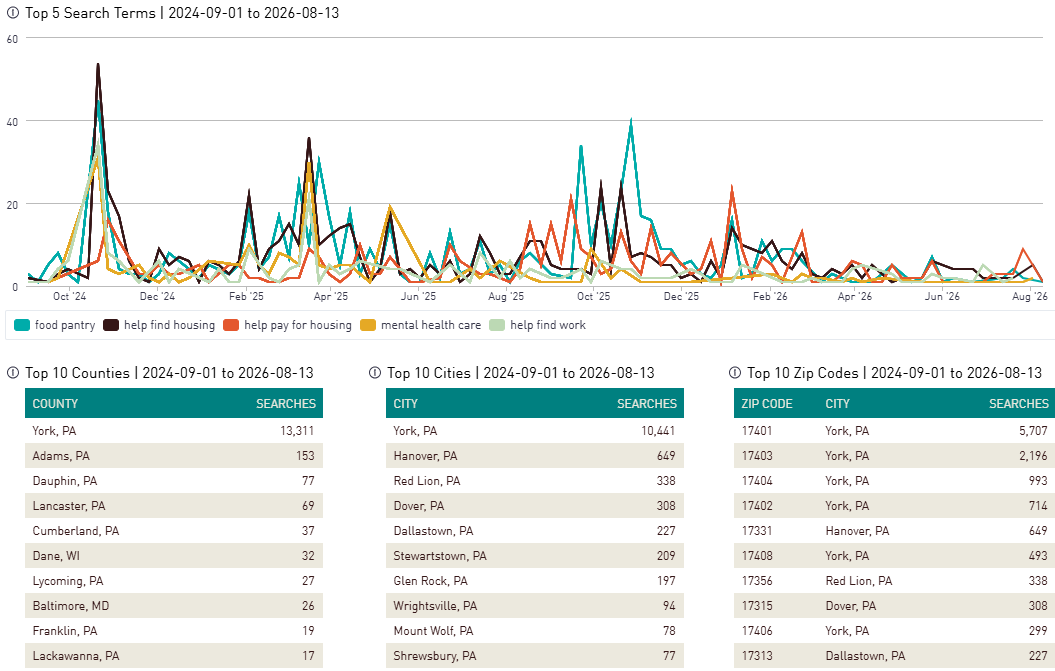The image size is (1055, 671).
Task: Click the mental health care legend label
Action: (x=431, y=325)
